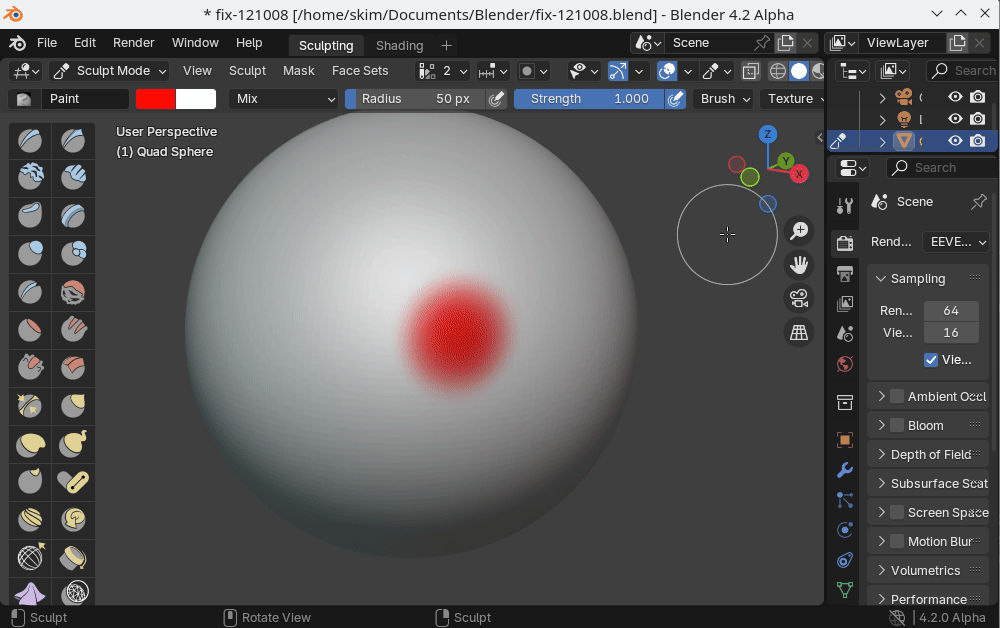Switch perspective/orthographic with grid gizmo

pos(798,332)
